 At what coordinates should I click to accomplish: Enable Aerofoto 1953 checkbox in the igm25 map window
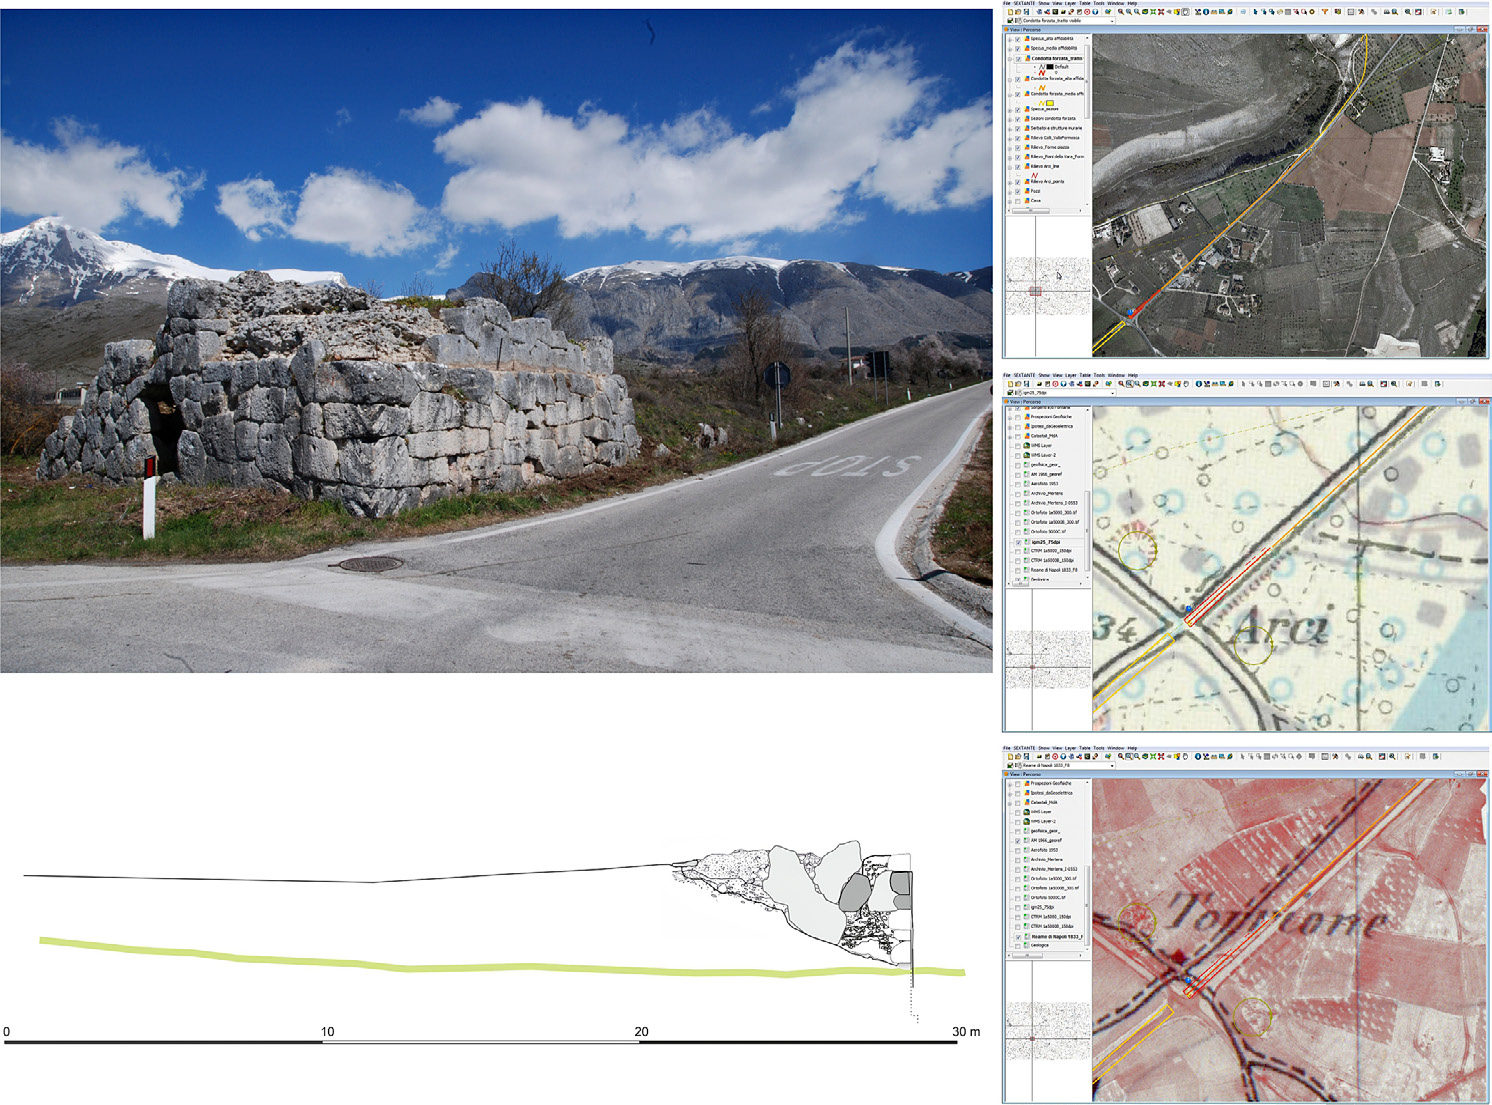click(1018, 484)
